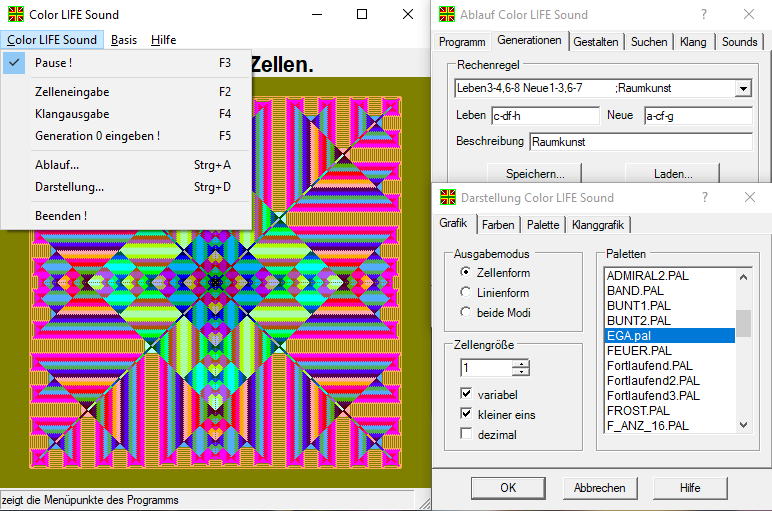Open the Hilfe menu
Screen dimensions: 772x511
(163, 40)
